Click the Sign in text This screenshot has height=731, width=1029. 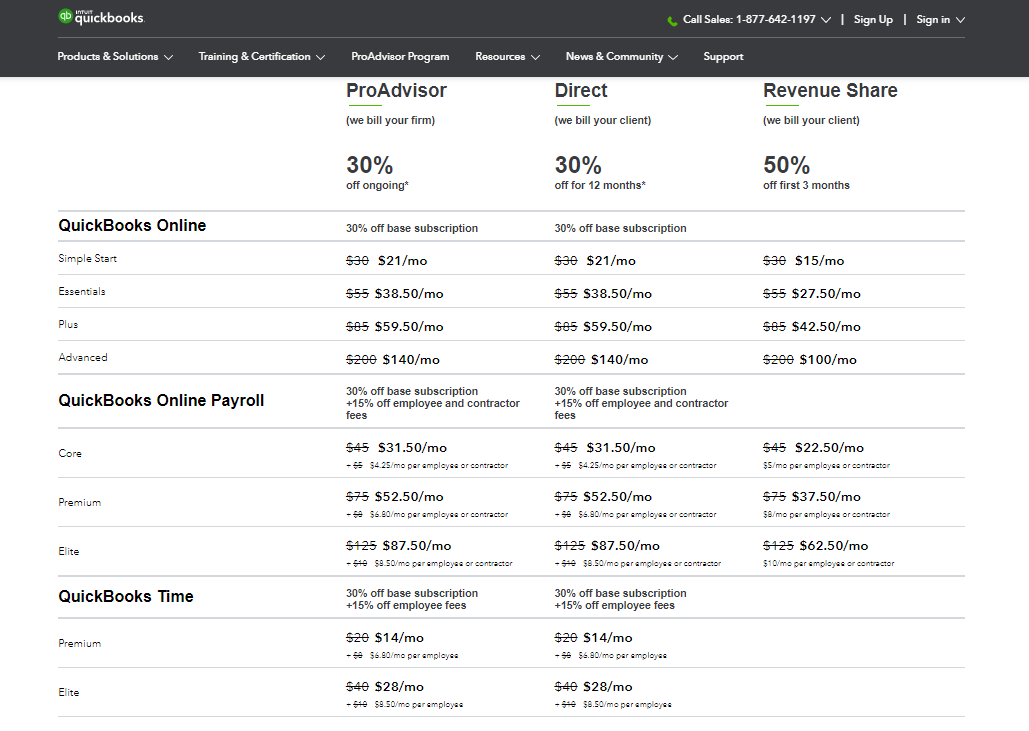(933, 20)
